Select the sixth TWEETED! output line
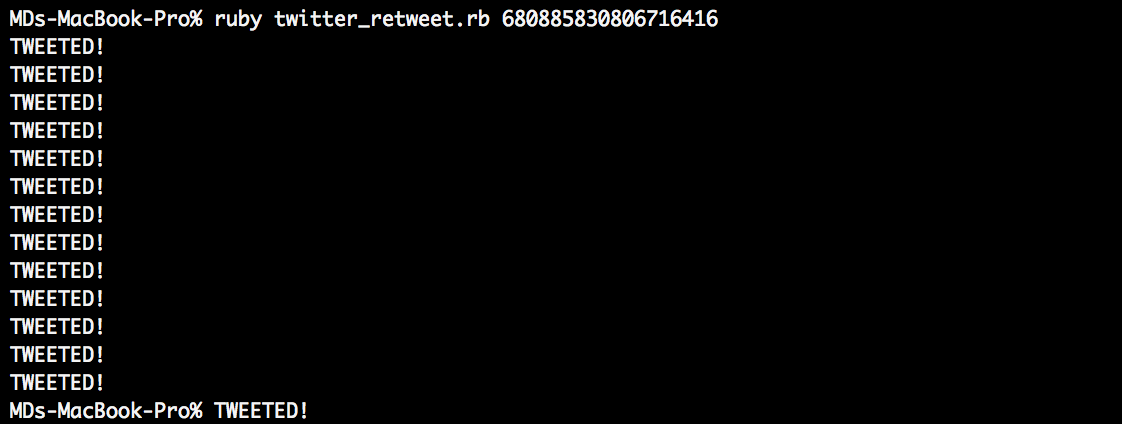Viewport: 1122px width, 424px height. (x=57, y=187)
